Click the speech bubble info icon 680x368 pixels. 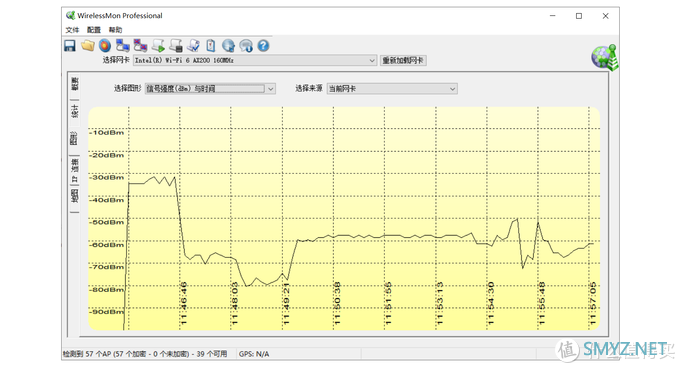pyautogui.click(x=246, y=46)
